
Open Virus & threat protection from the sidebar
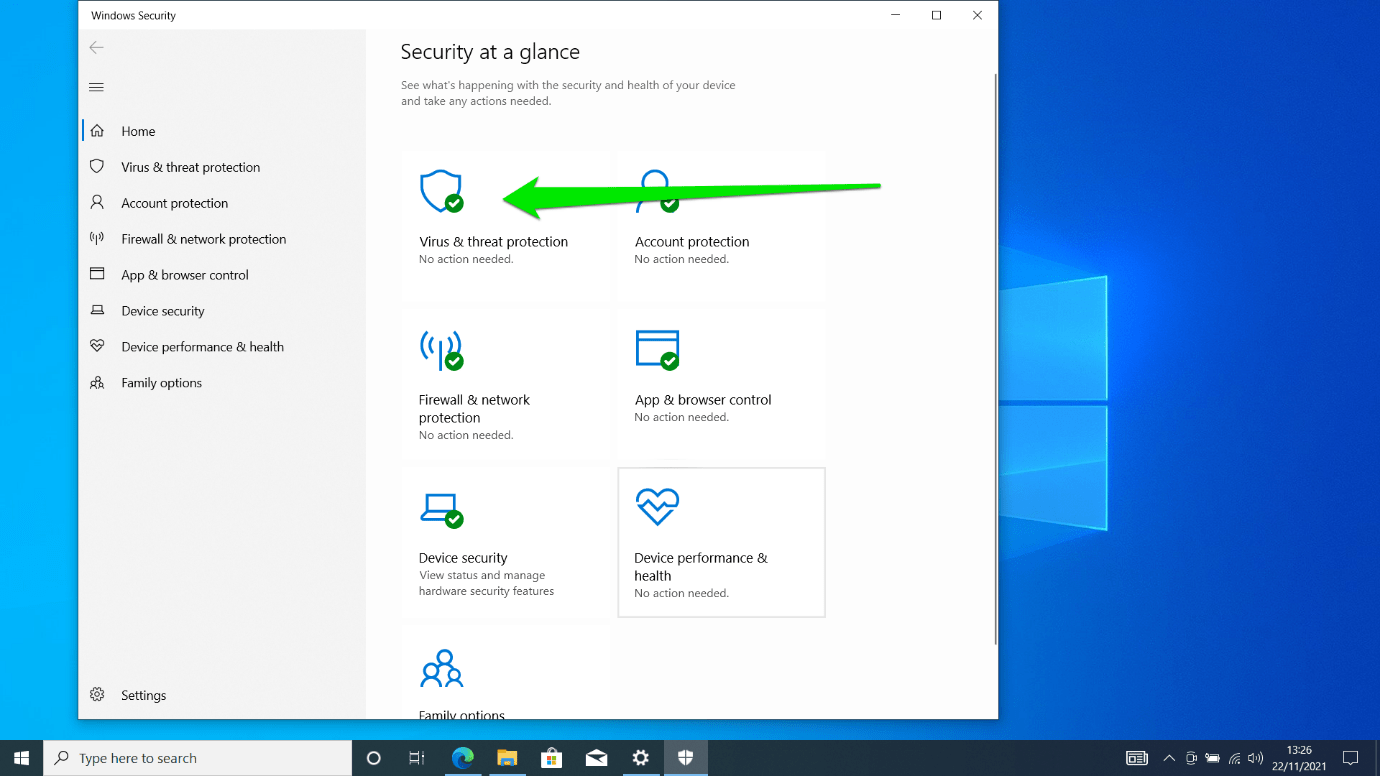189,166
